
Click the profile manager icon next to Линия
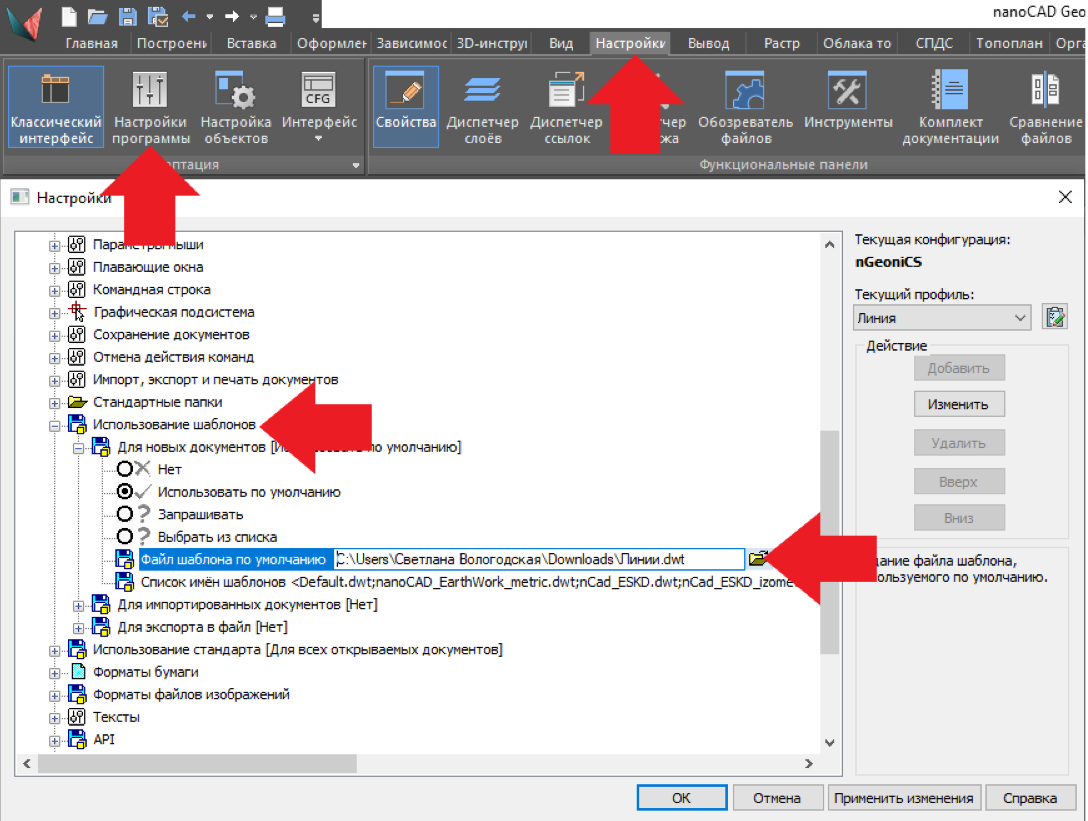[1054, 318]
